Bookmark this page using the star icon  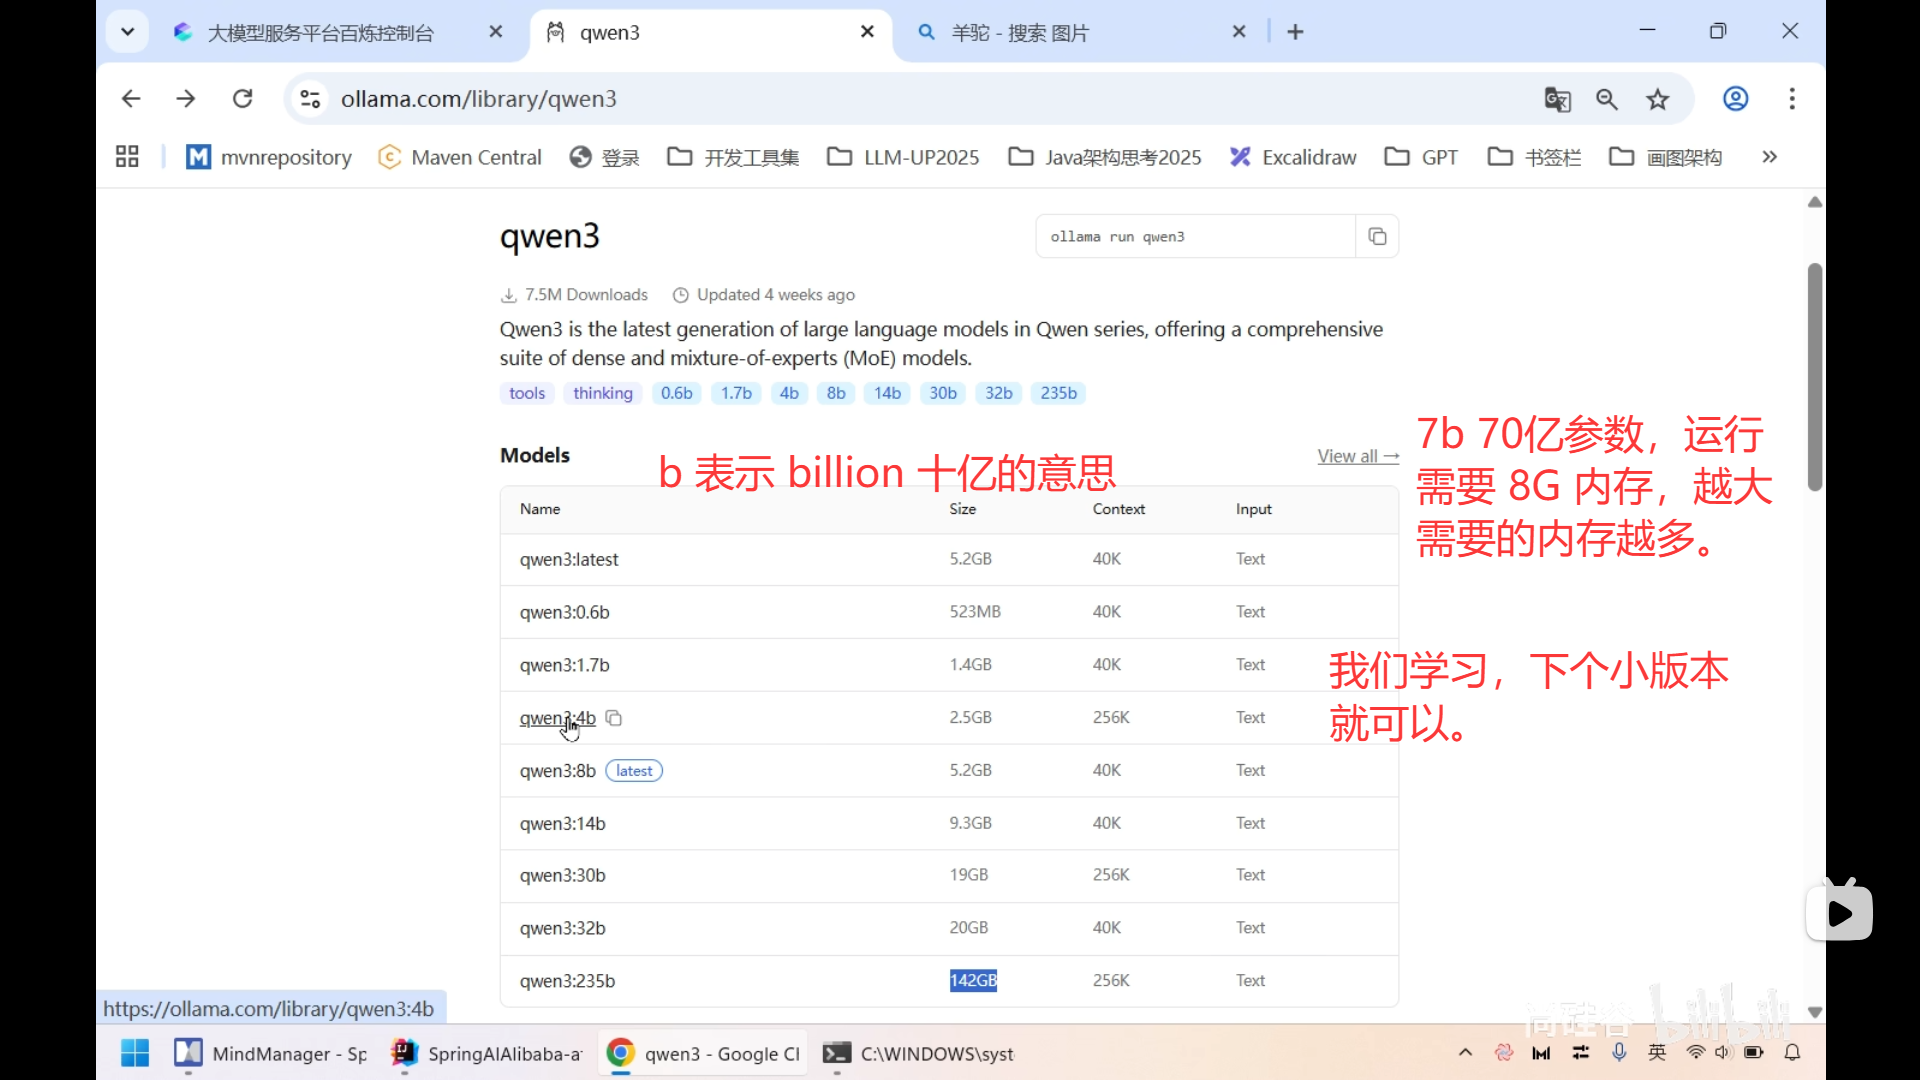pyautogui.click(x=1658, y=99)
